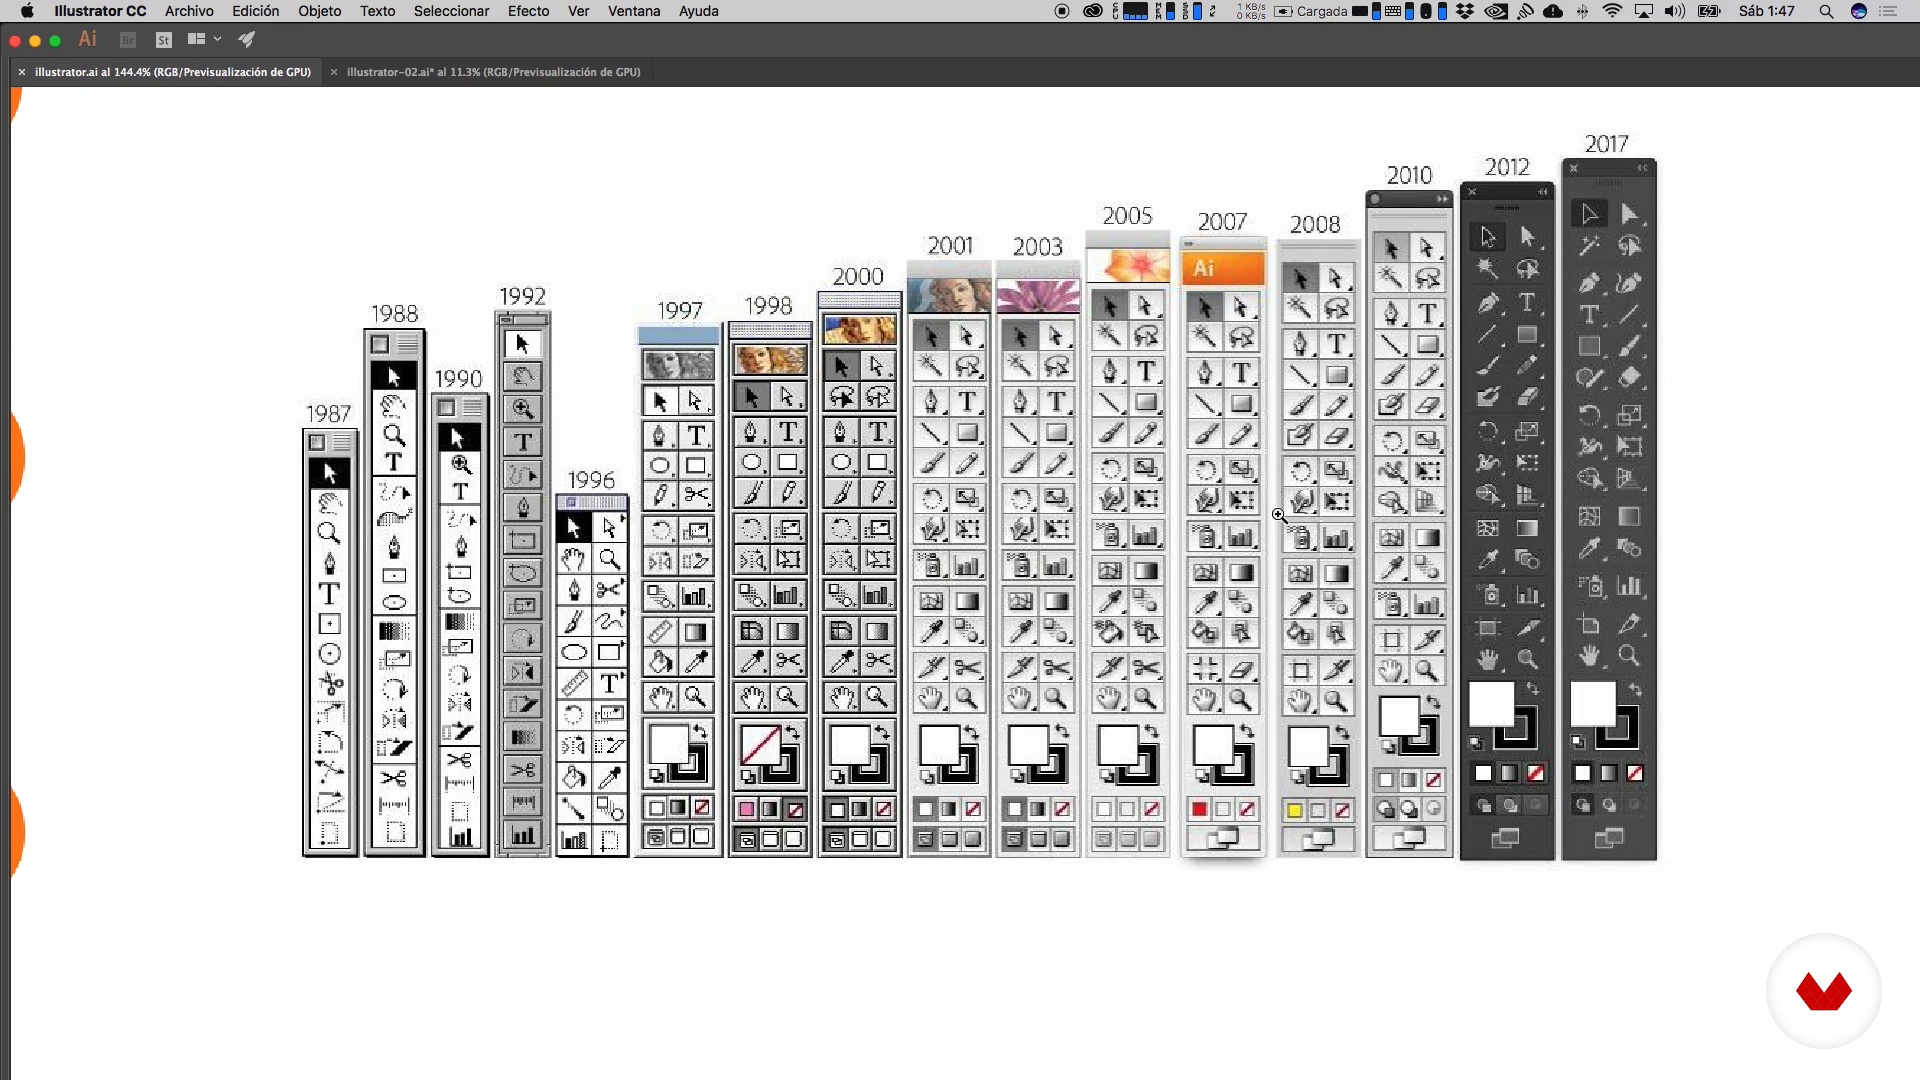This screenshot has height=1080, width=1920.
Task: Select the Paintbrush tool in the 2012 toolbar
Action: click(x=1488, y=366)
